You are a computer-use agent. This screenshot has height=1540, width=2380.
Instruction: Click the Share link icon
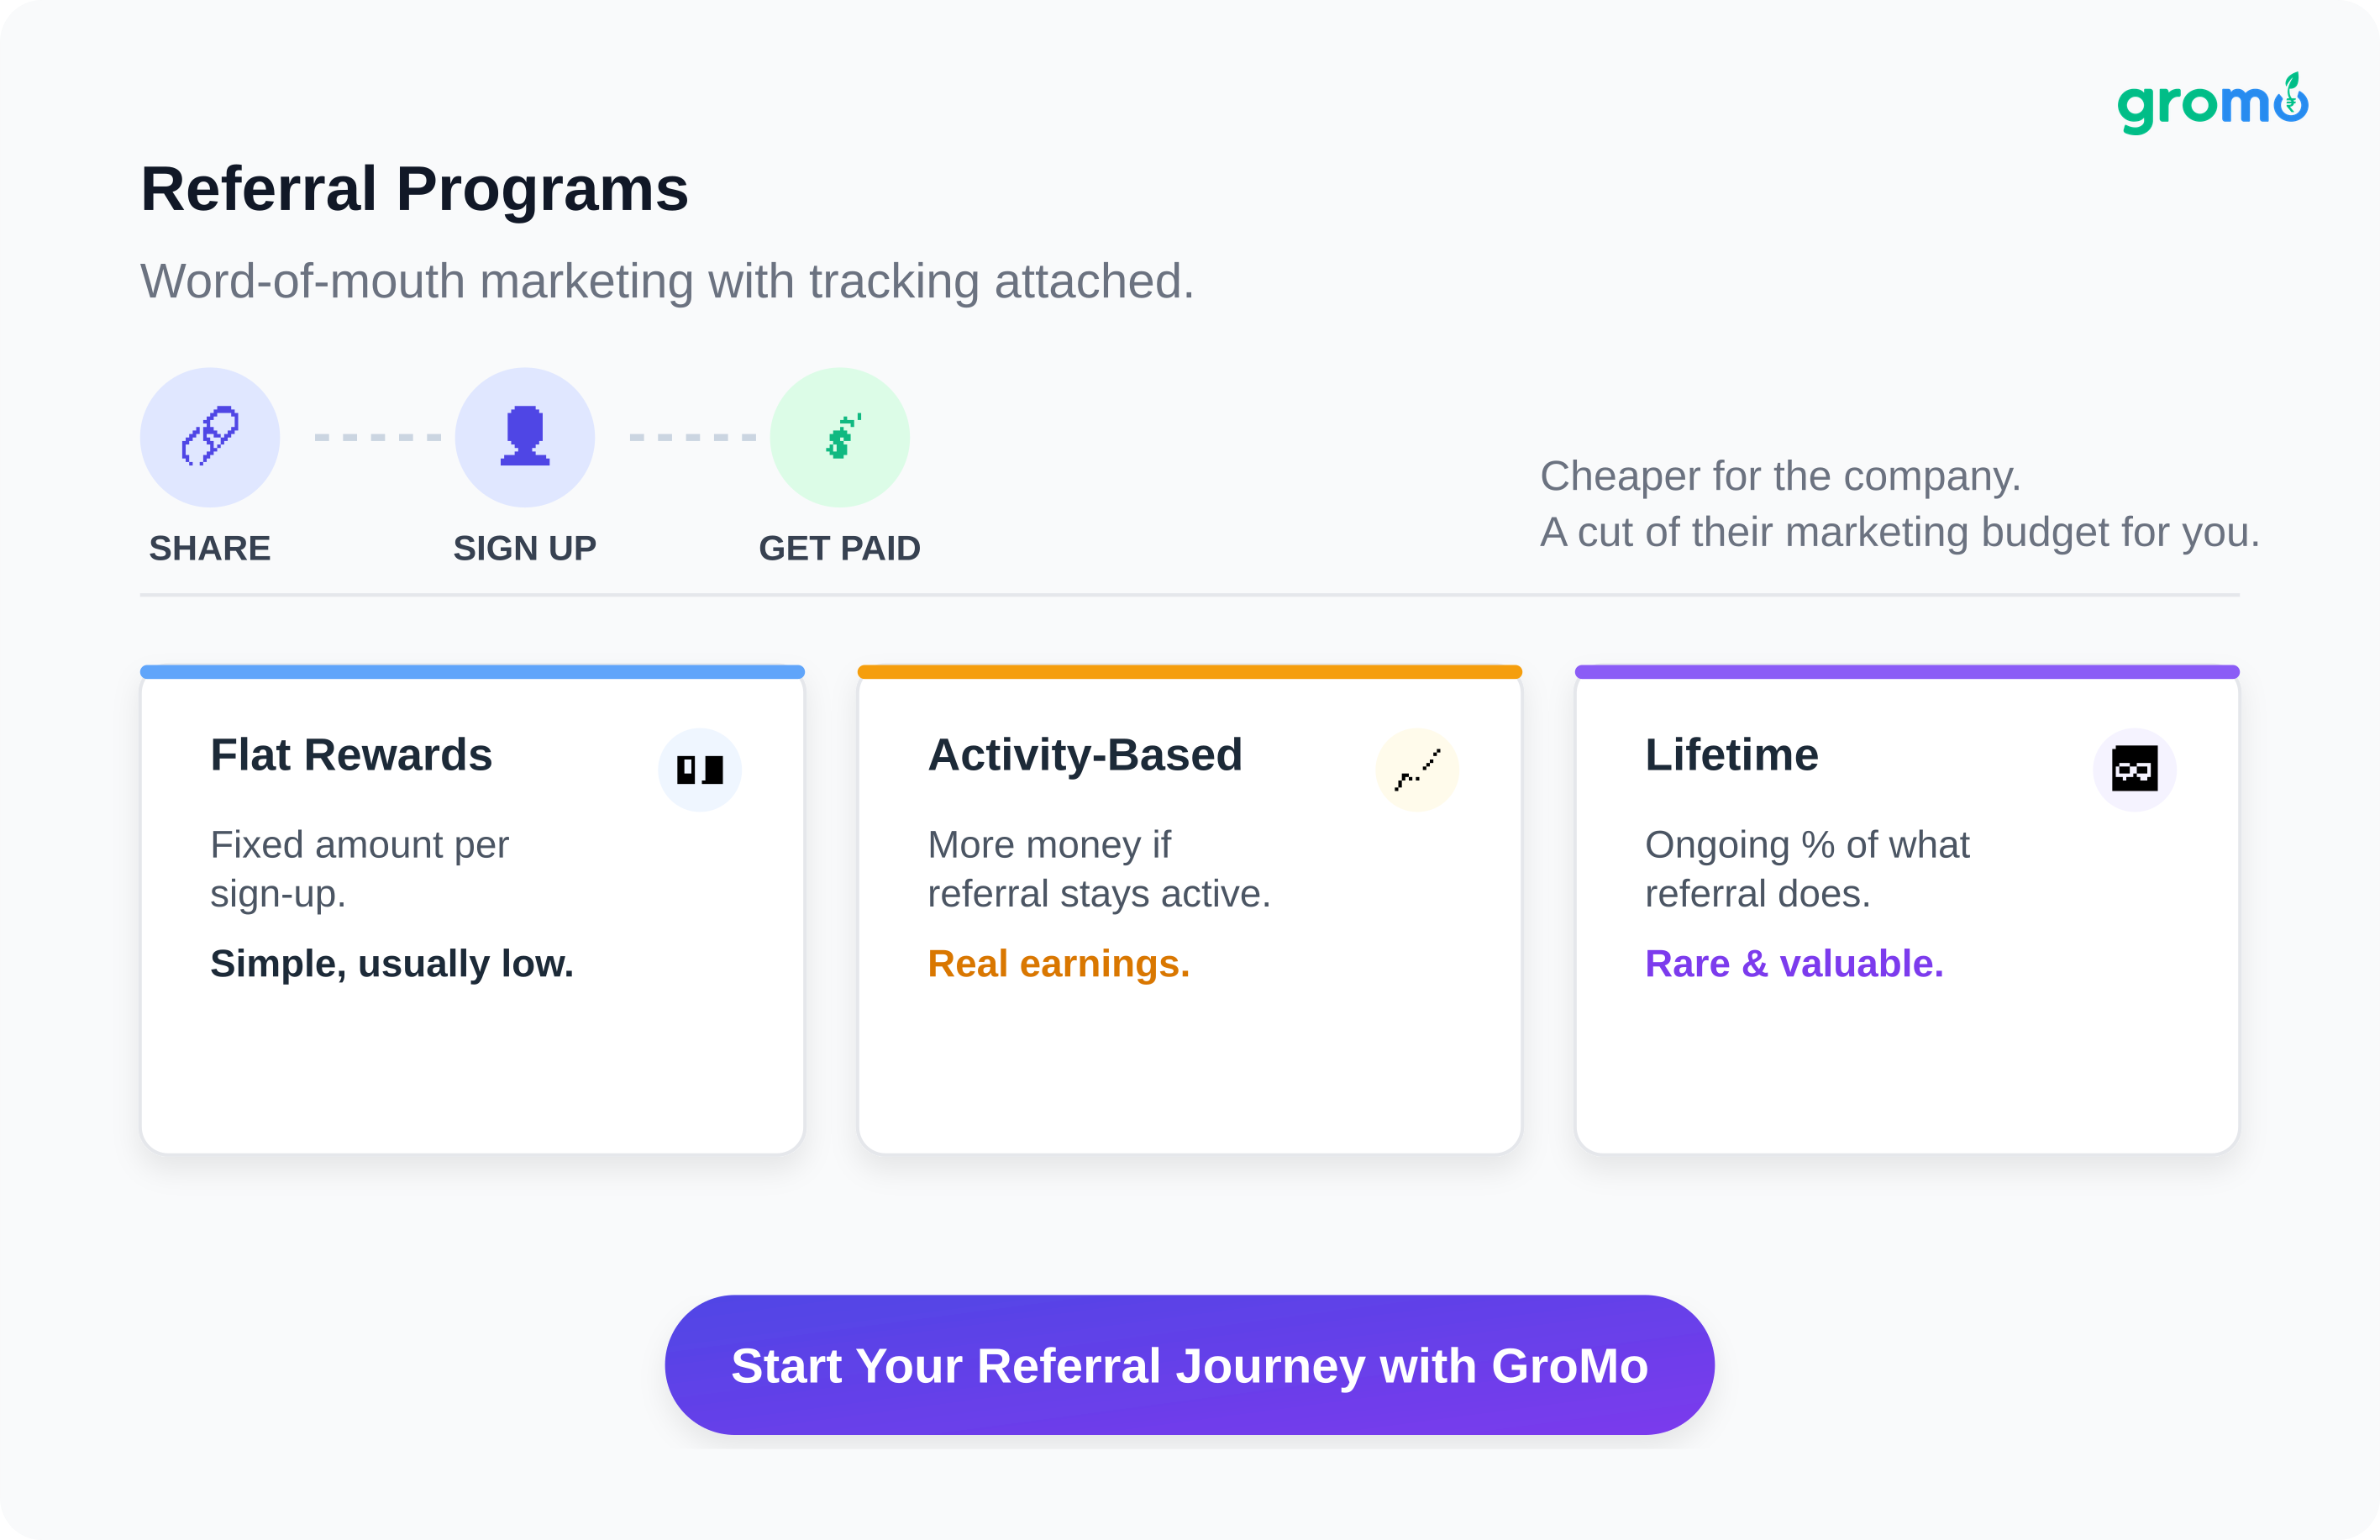[210, 437]
